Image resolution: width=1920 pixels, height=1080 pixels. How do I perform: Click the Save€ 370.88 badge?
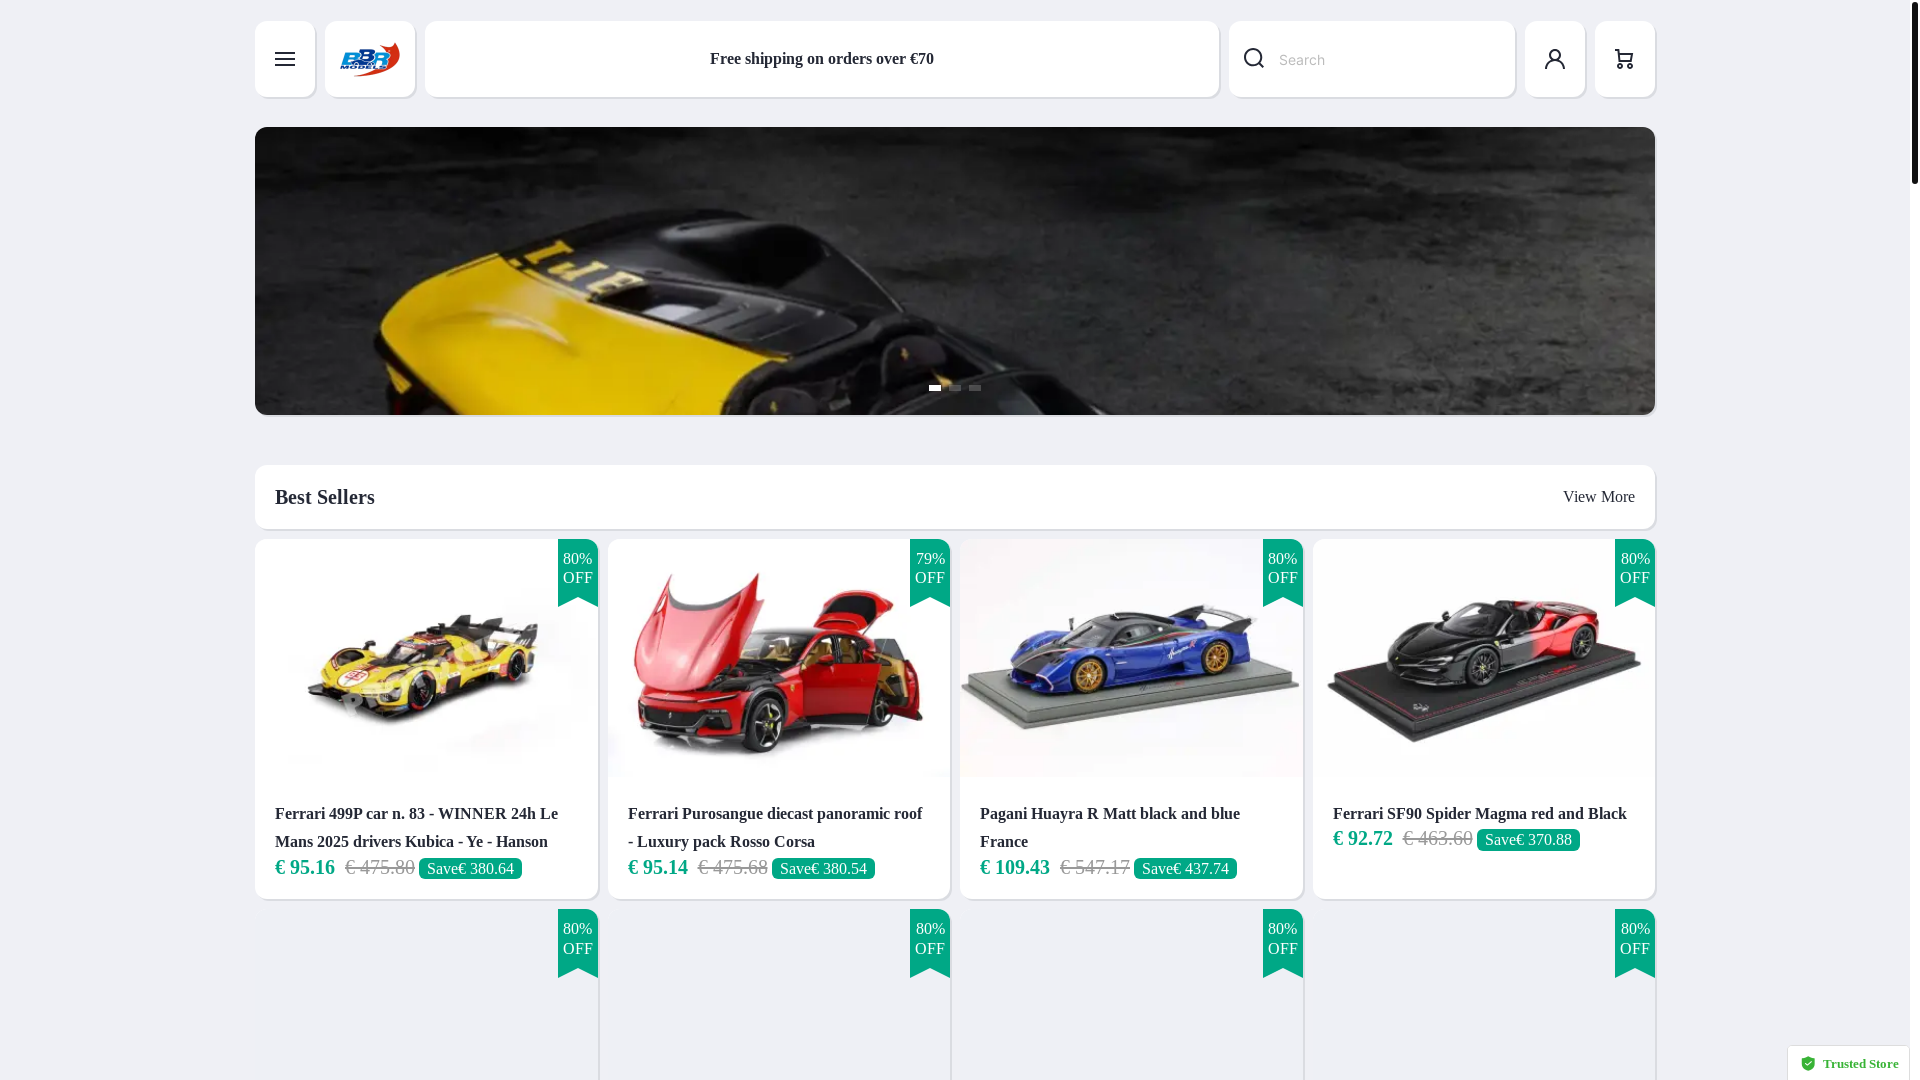[x=1528, y=840]
